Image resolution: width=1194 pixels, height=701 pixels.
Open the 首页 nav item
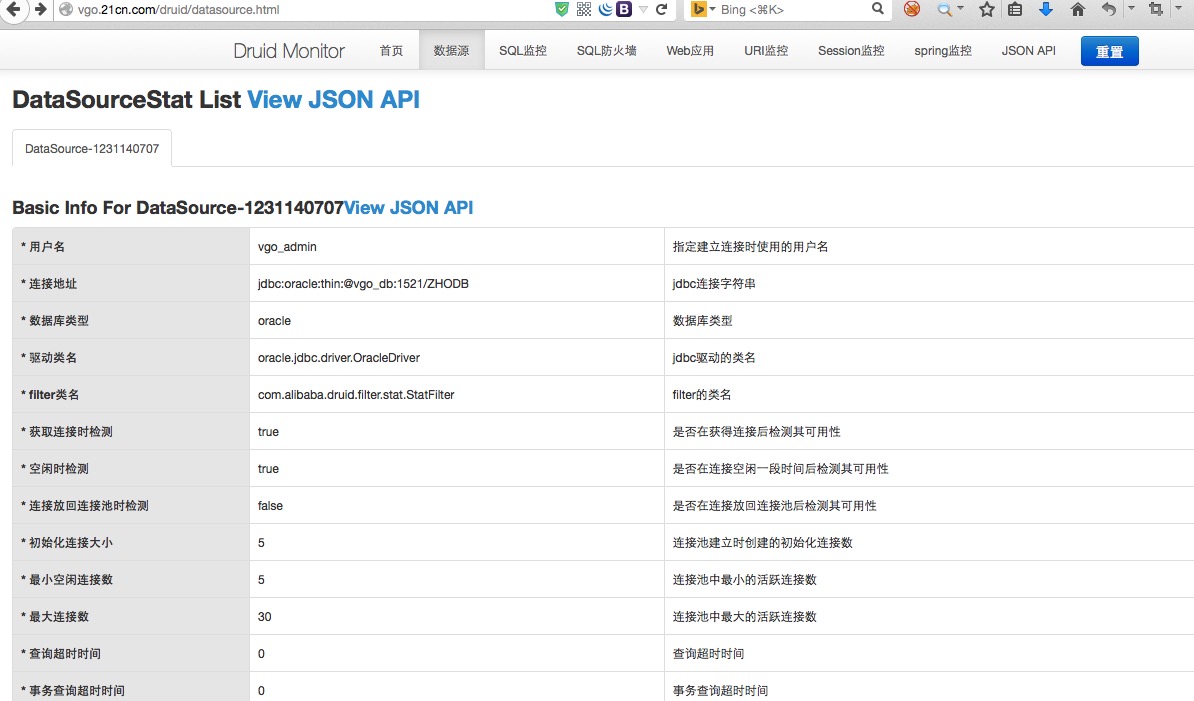[x=391, y=51]
